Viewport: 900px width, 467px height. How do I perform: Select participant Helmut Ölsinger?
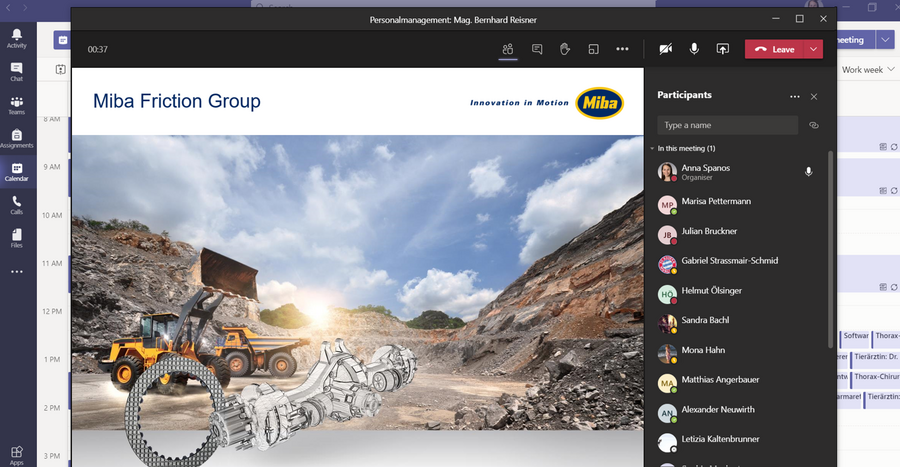tap(738, 294)
